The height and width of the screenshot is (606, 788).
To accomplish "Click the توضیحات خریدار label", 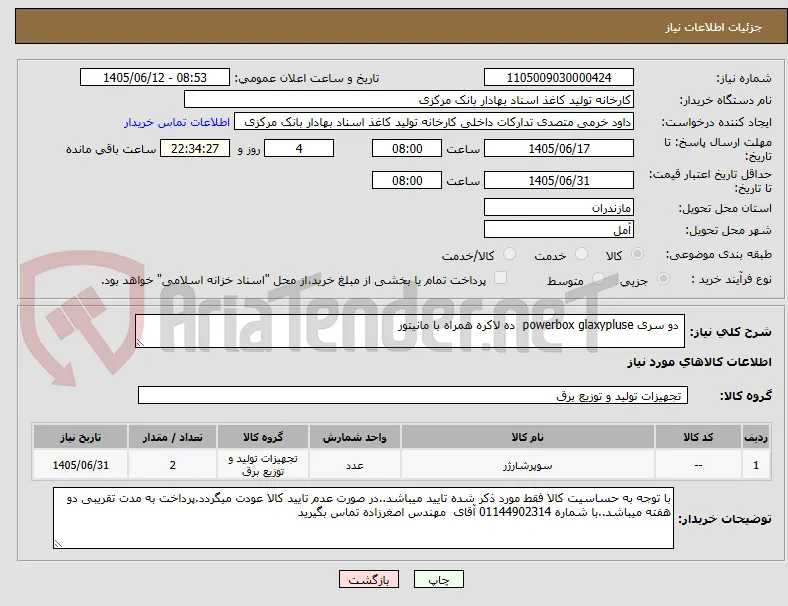I will [x=725, y=519].
